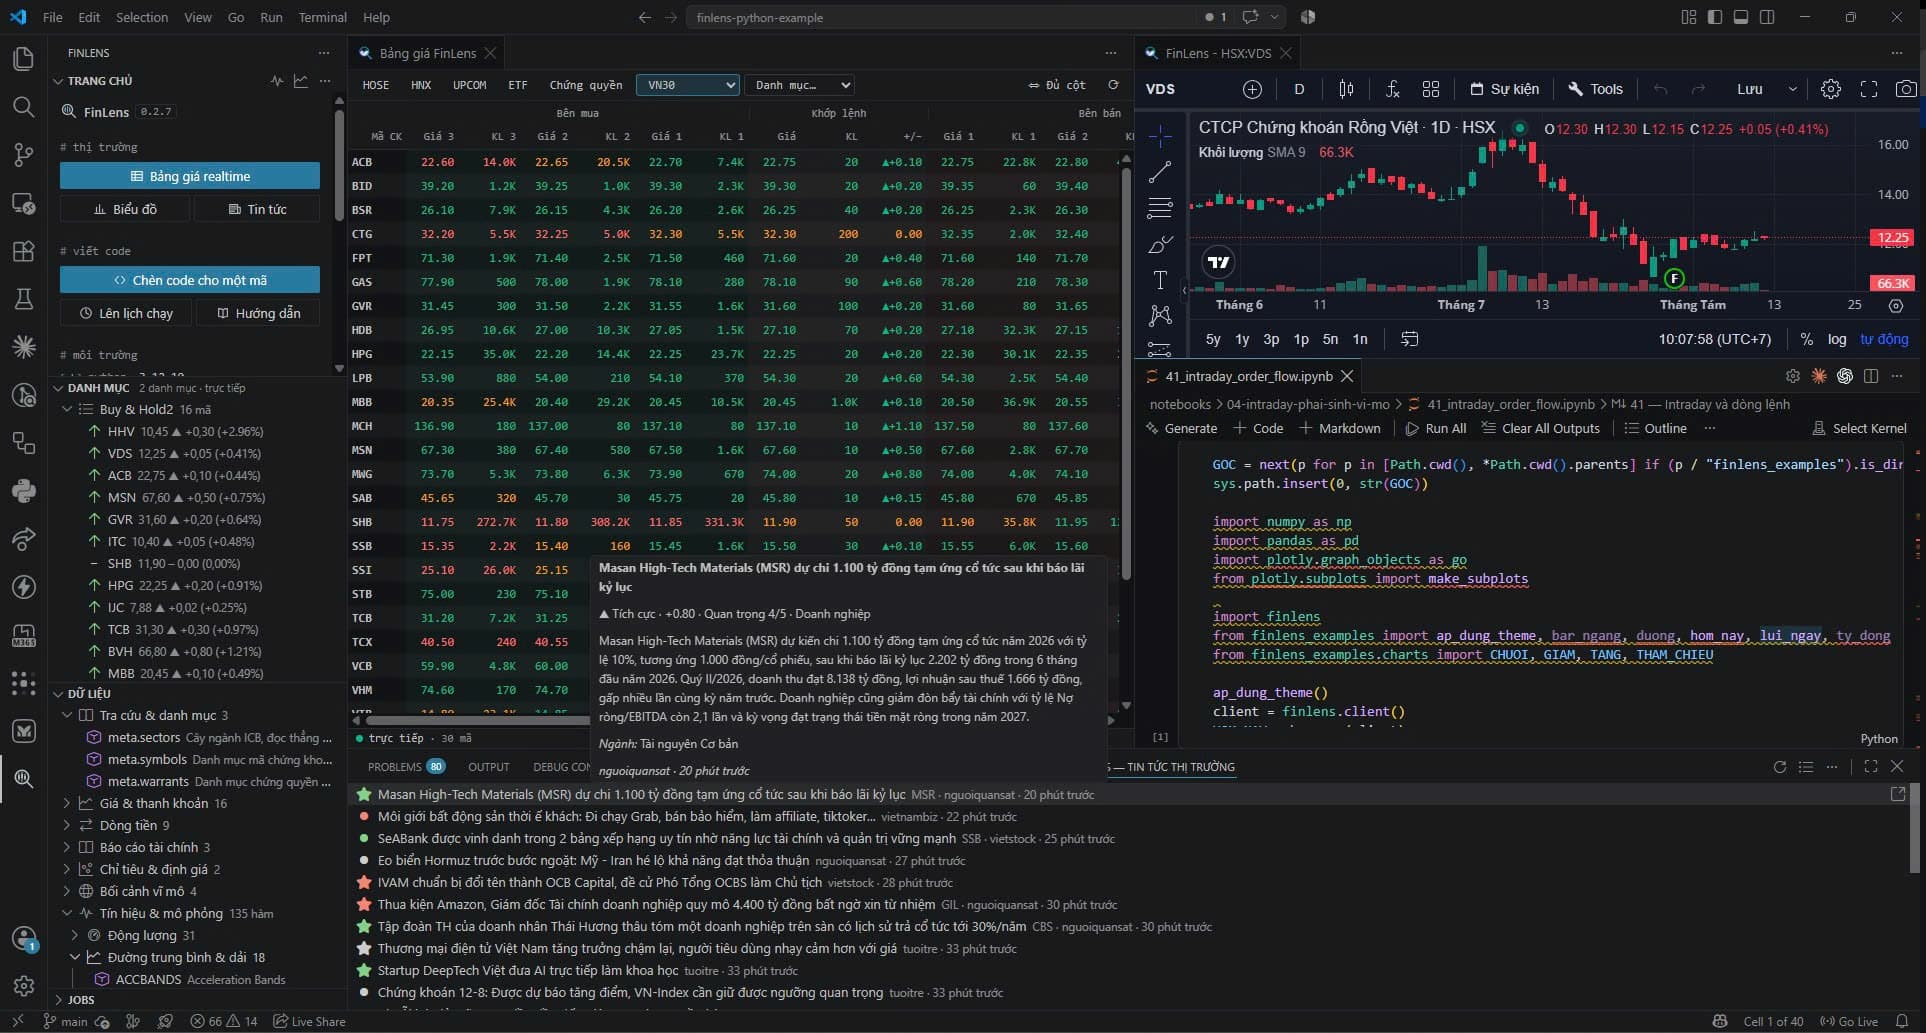Open the Explorer view in activity bar
This screenshot has width=1926, height=1033.
[23, 59]
